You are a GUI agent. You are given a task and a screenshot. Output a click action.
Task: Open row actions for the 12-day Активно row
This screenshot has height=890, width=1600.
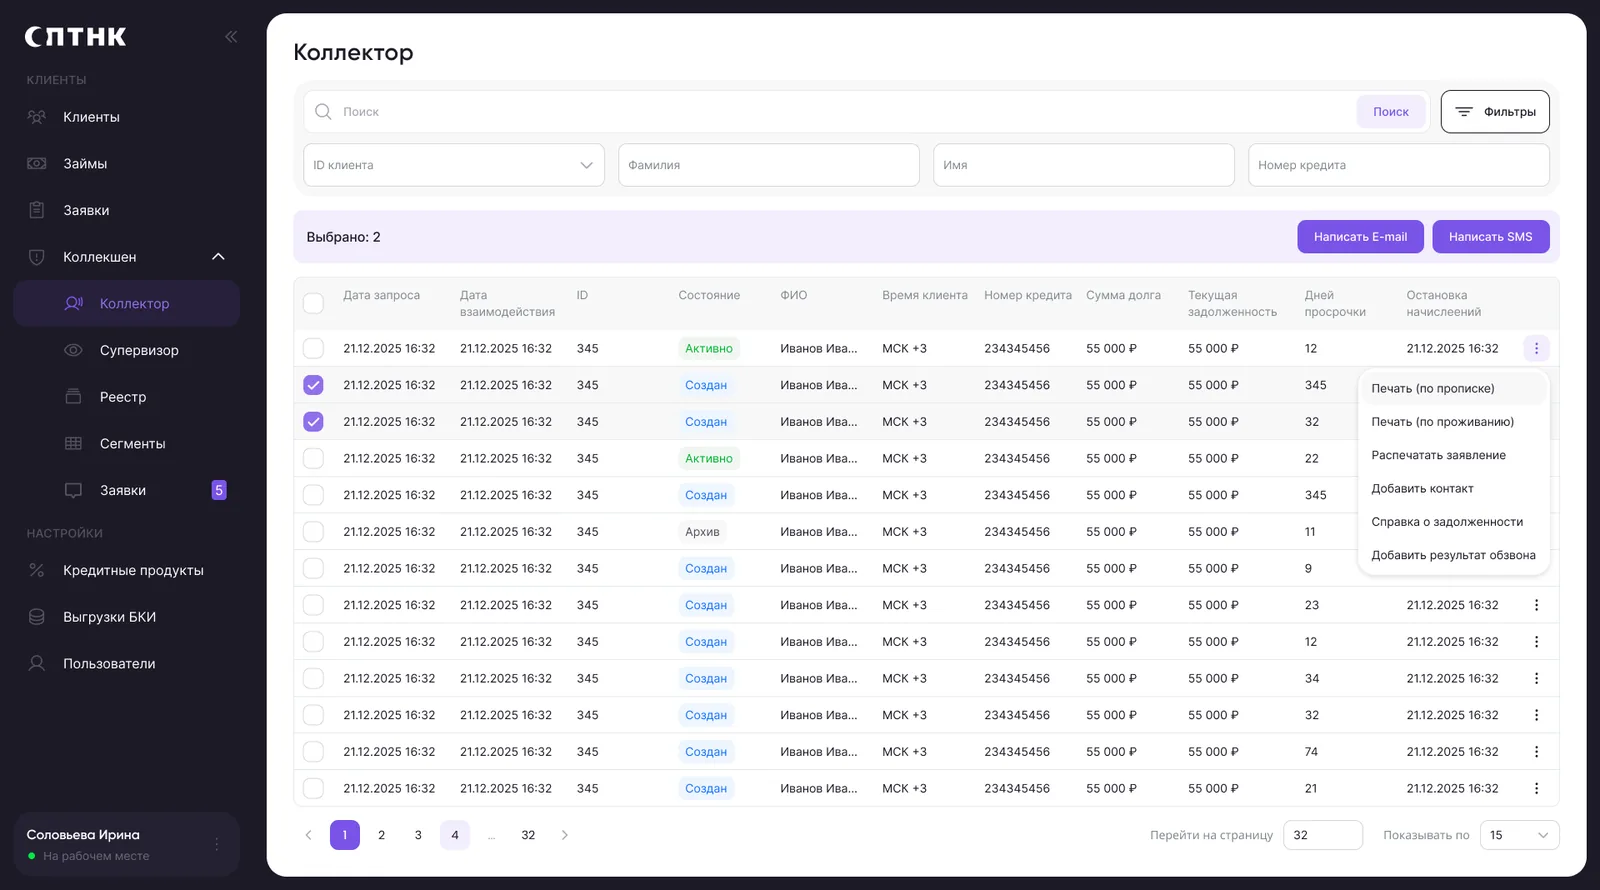pyautogui.click(x=1537, y=348)
